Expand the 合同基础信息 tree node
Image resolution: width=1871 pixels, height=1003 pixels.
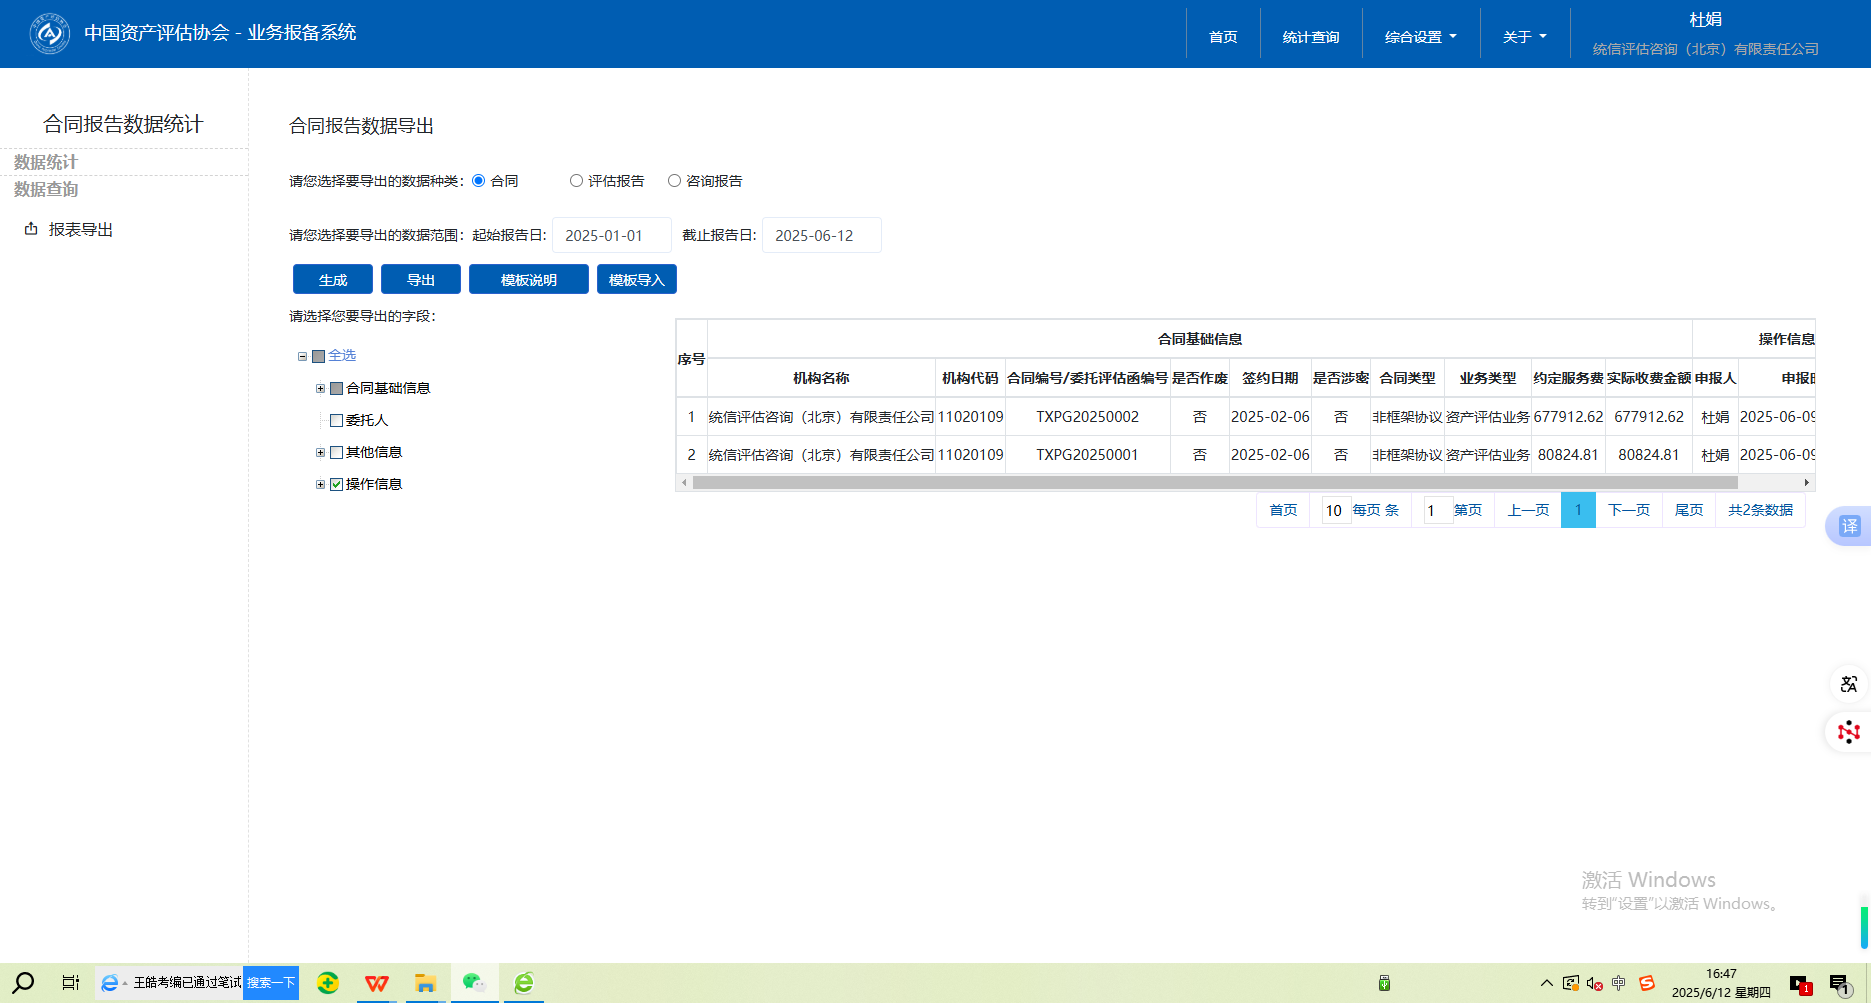pos(320,389)
